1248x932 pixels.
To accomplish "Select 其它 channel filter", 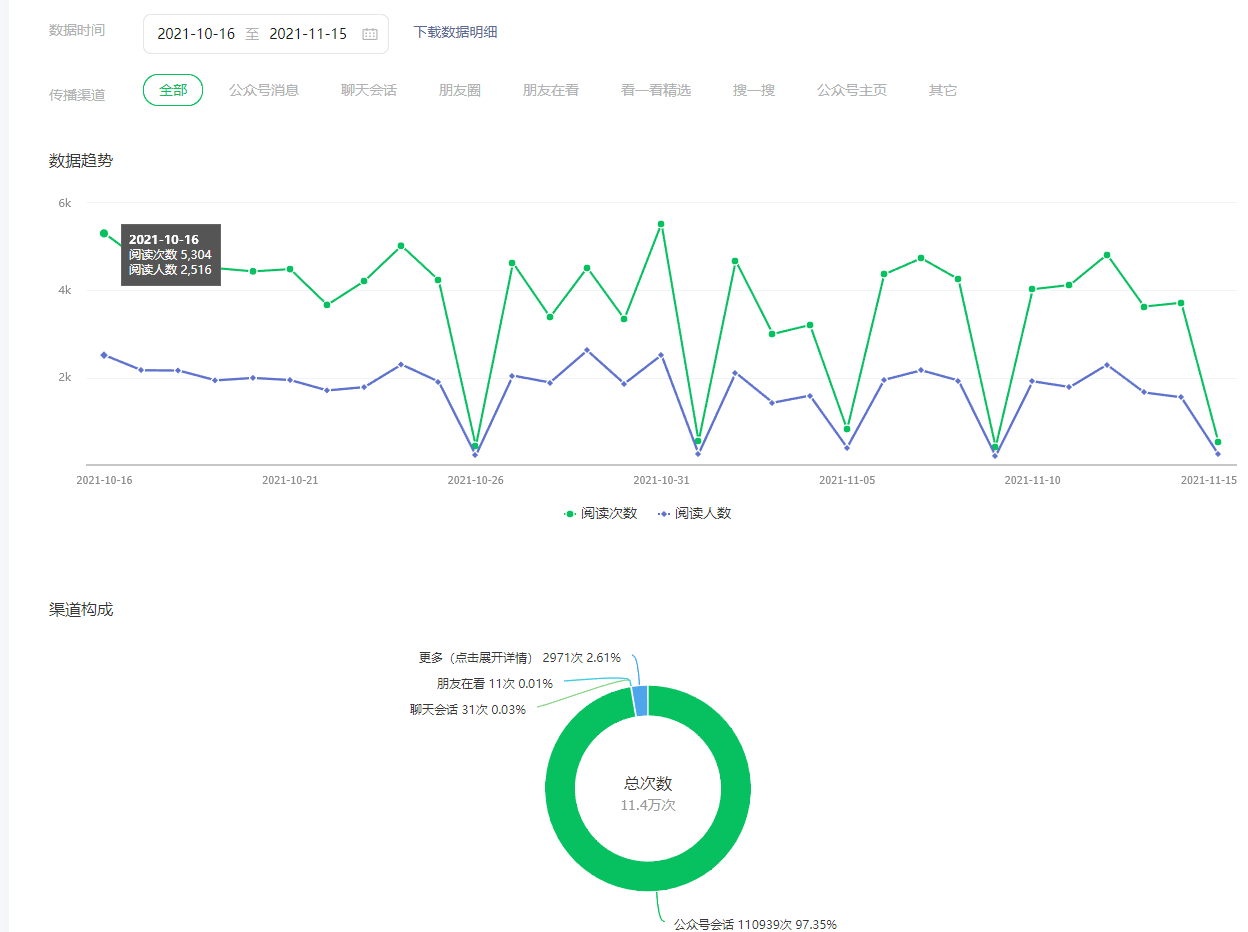I will [943, 90].
